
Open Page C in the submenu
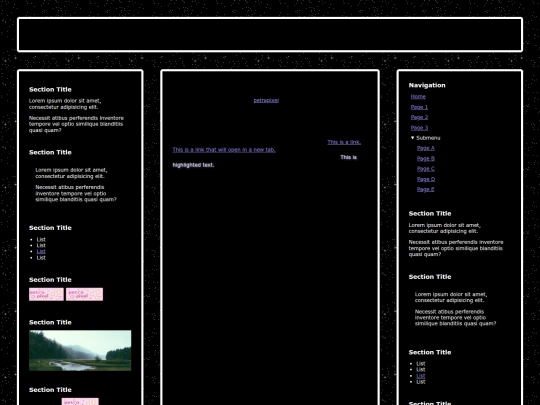point(426,169)
